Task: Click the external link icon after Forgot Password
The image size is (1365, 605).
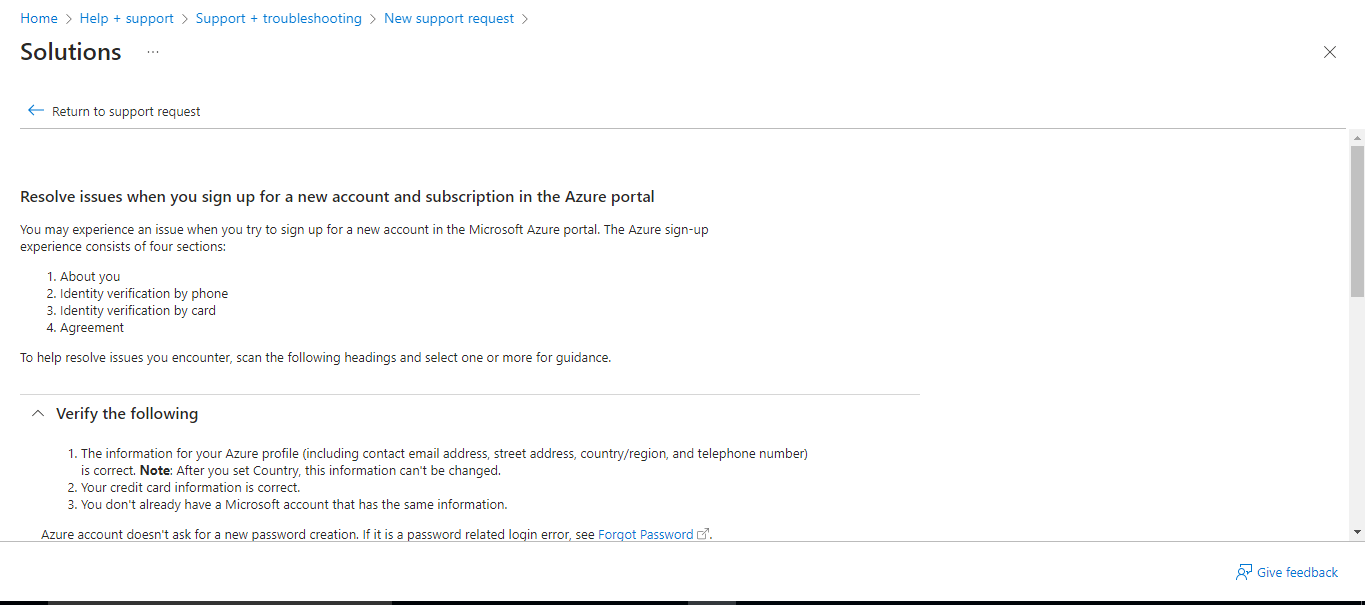Action: (x=702, y=533)
